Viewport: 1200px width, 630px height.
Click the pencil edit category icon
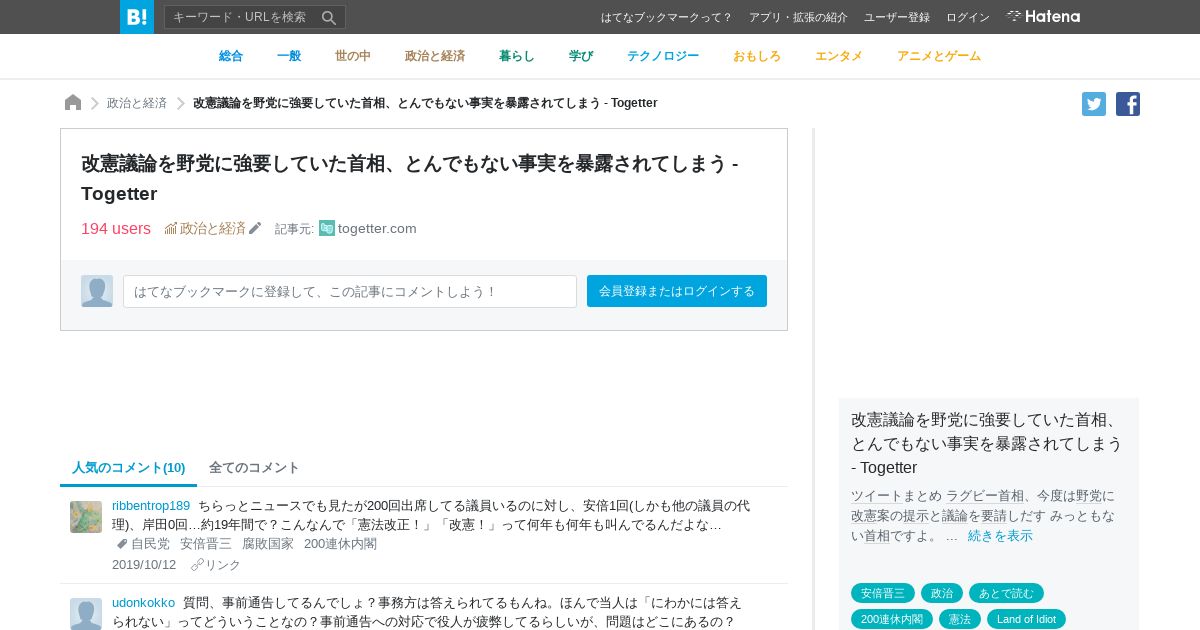coord(255,228)
